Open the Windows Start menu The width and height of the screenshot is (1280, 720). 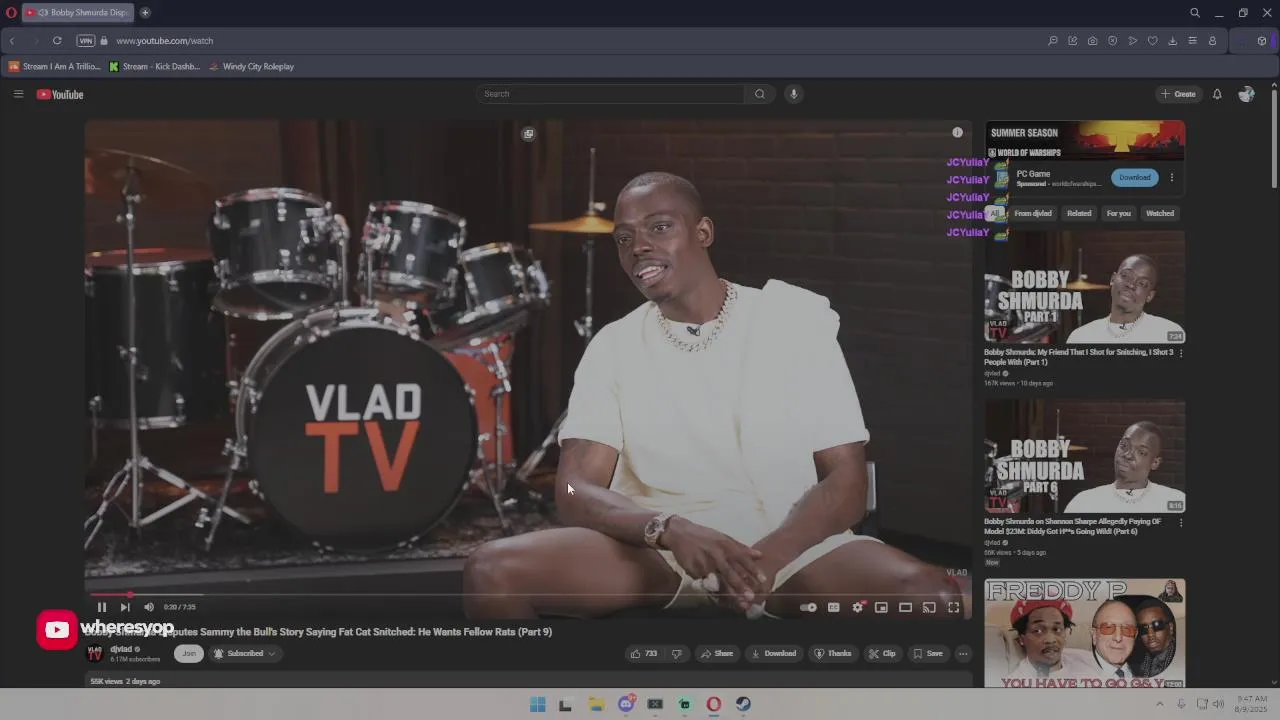tap(537, 705)
